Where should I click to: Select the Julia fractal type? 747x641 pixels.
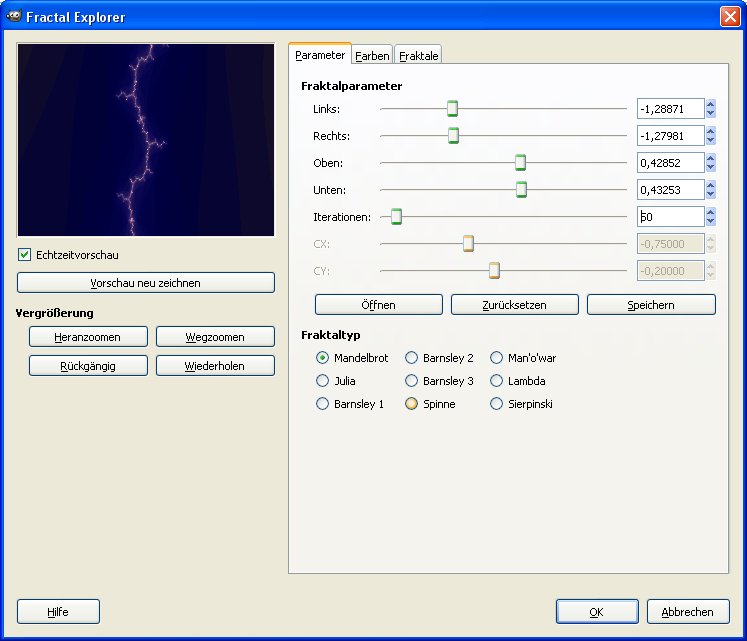coord(323,380)
